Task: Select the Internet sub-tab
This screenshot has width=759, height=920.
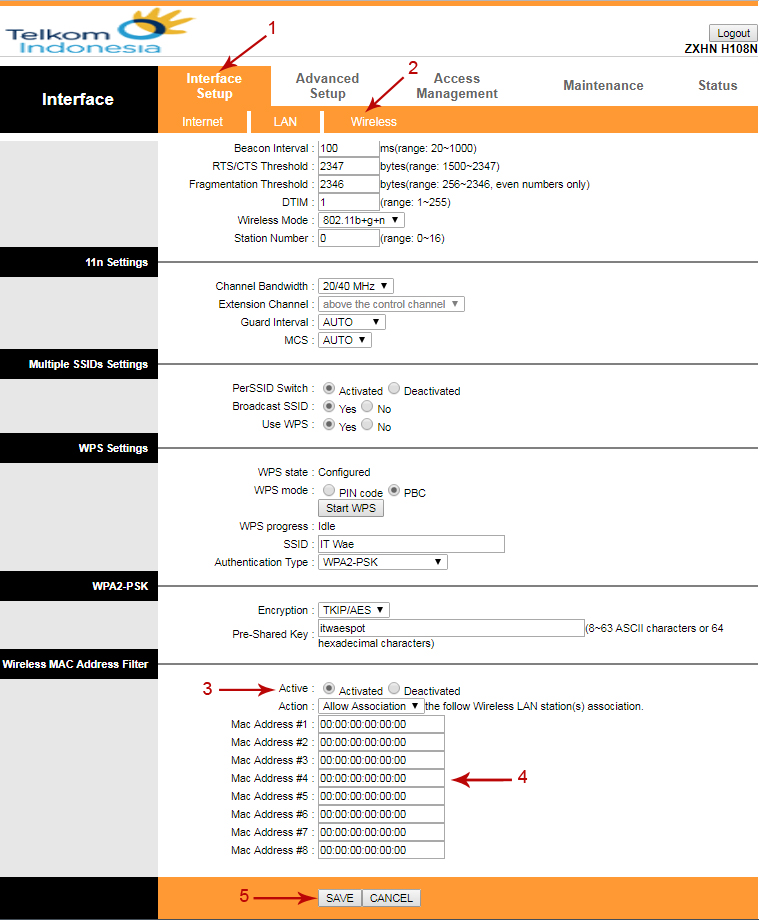Action: [x=202, y=121]
